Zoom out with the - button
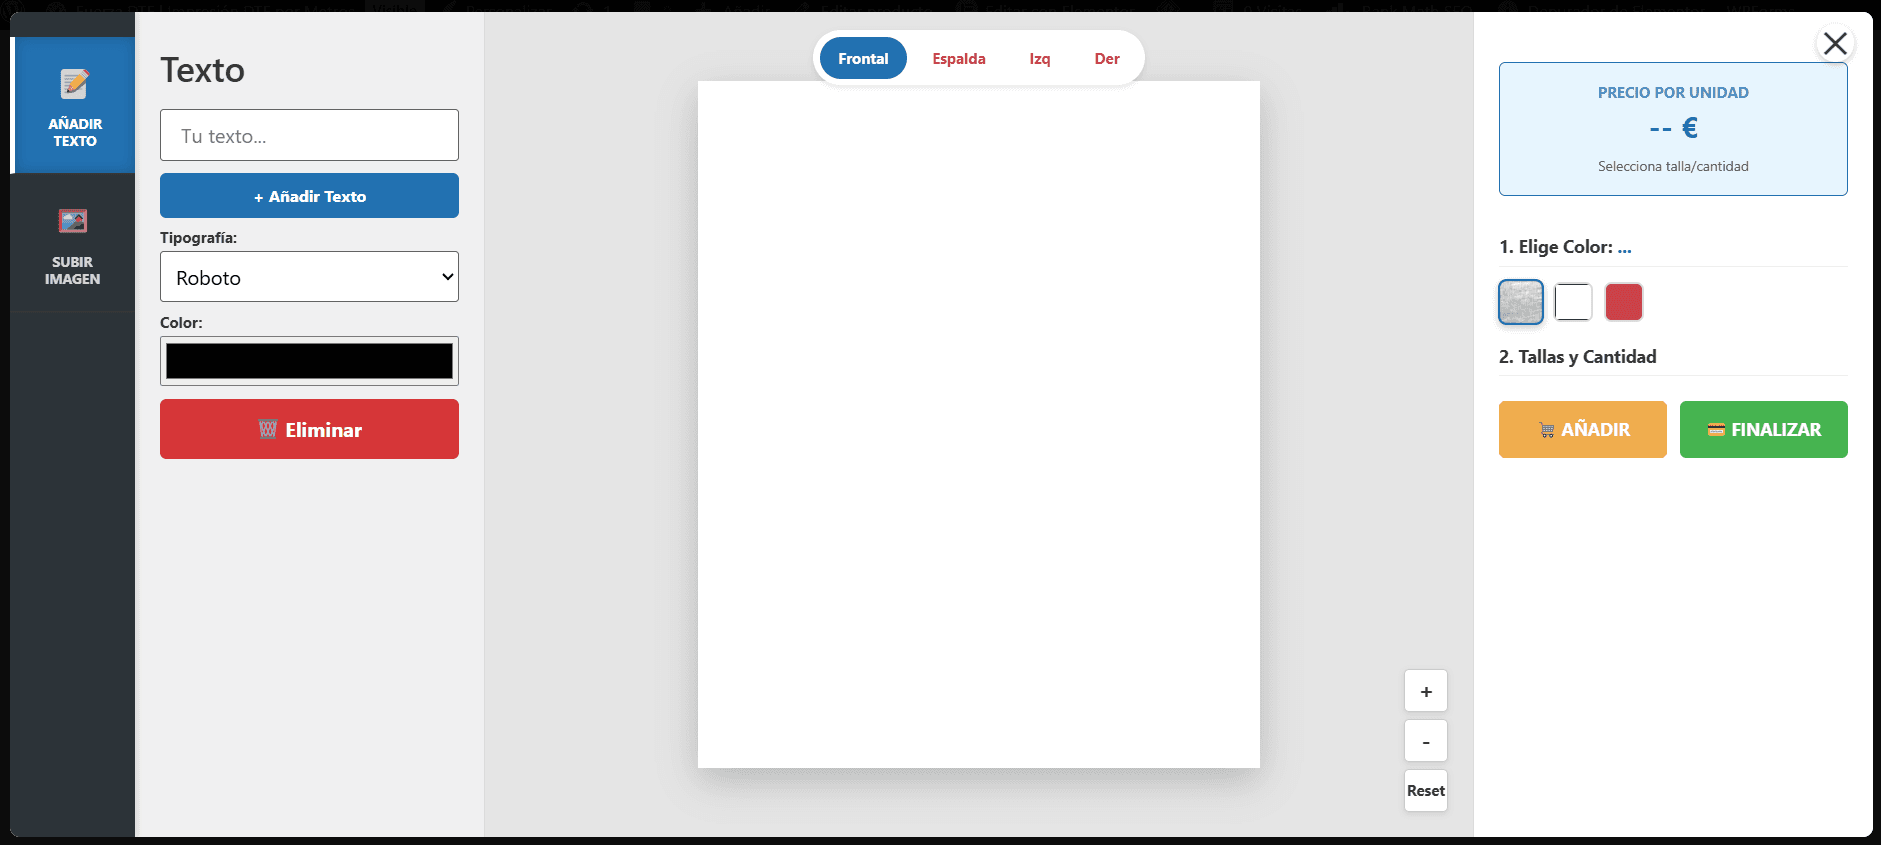 tap(1426, 741)
